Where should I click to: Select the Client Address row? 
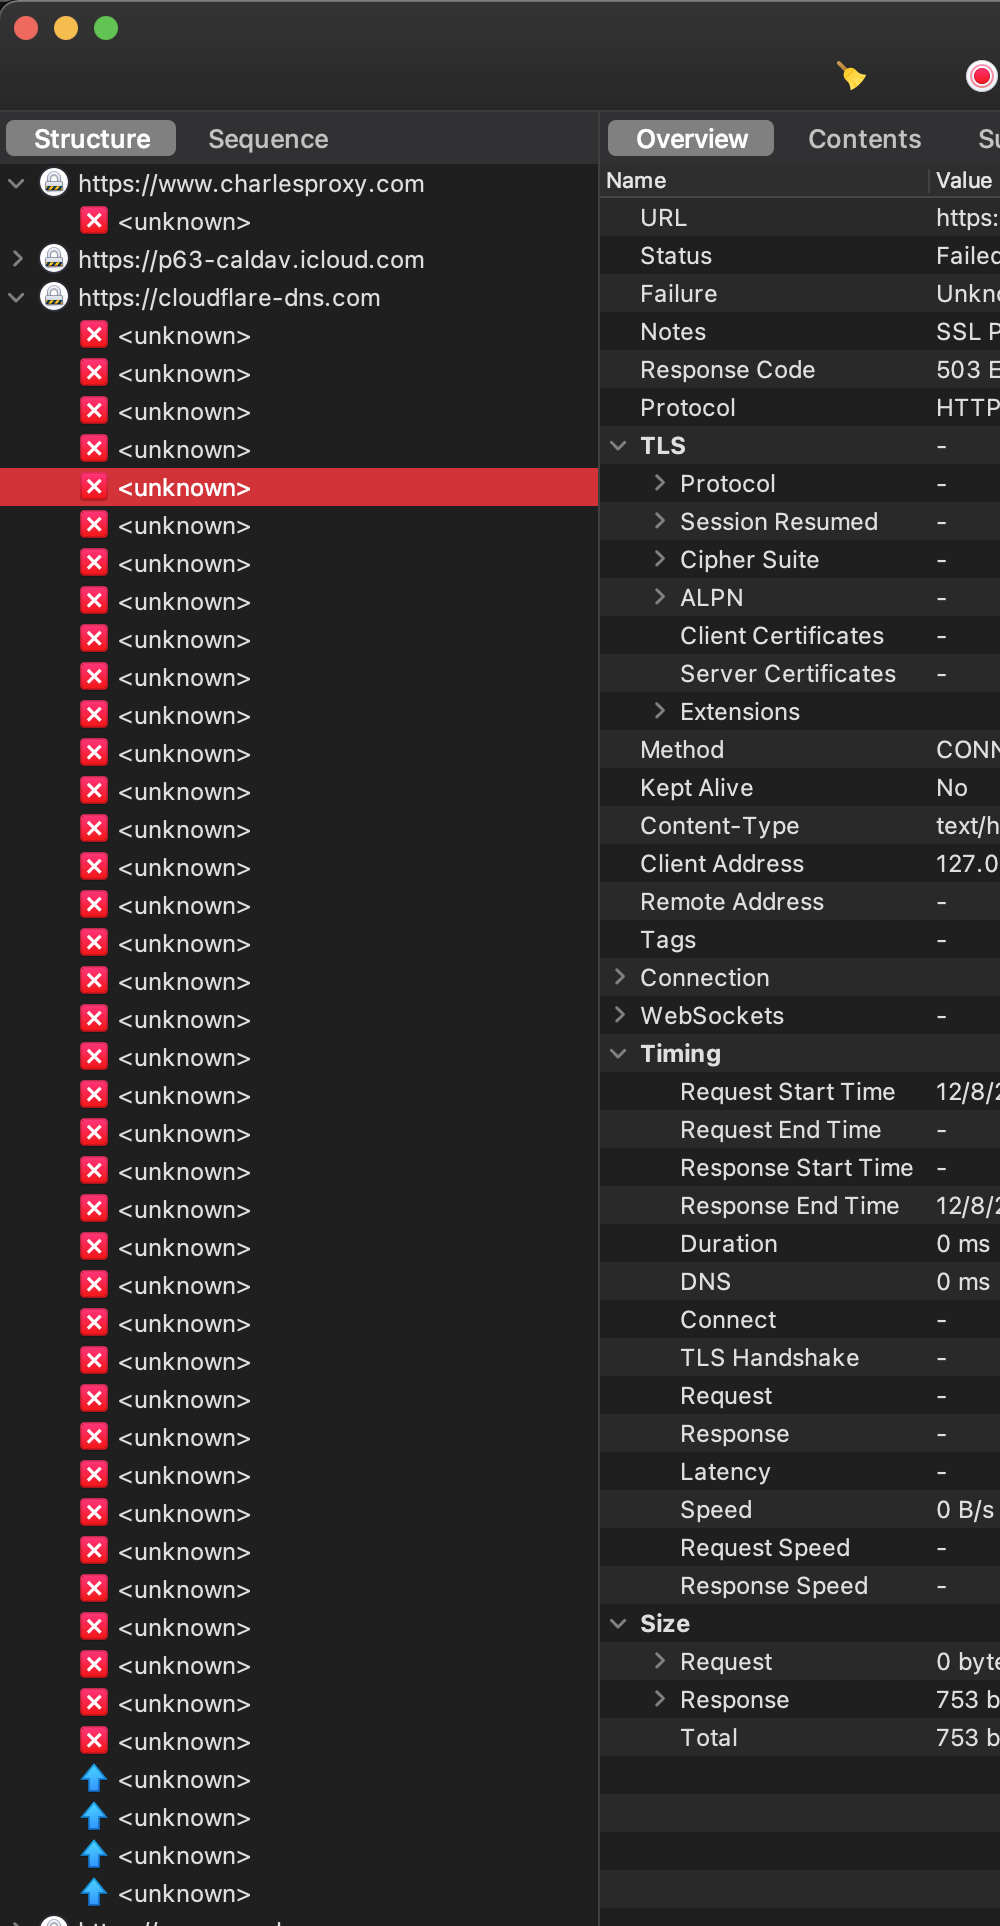tap(800, 863)
